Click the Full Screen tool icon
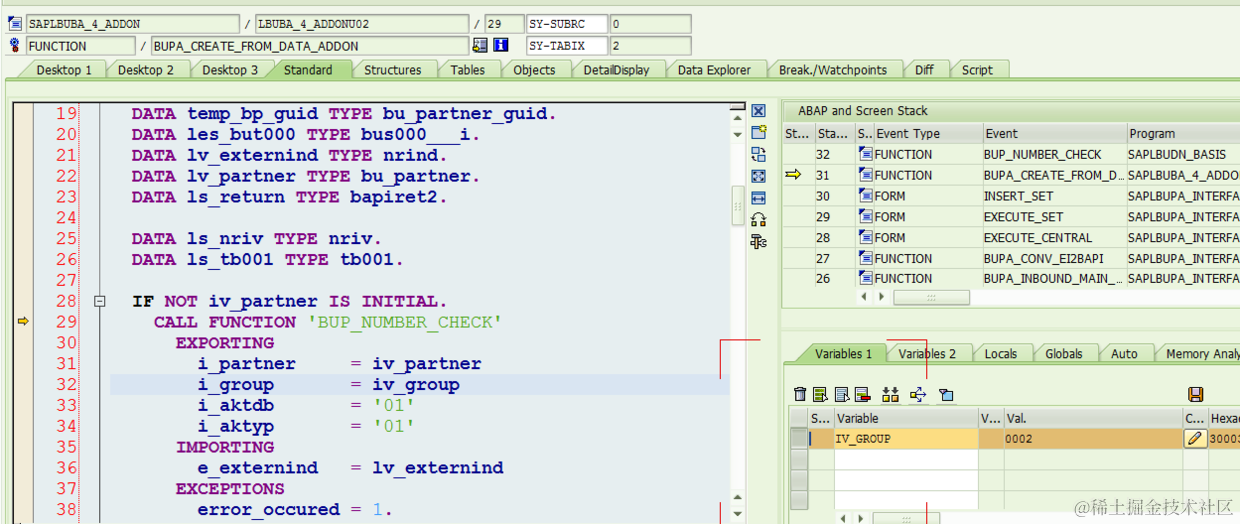This screenshot has width=1240, height=524. [x=758, y=176]
